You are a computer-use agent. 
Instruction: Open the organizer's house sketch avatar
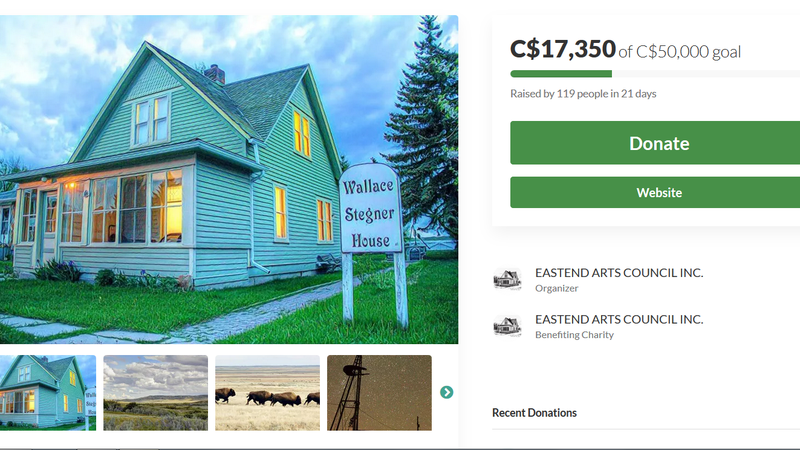tap(507, 280)
